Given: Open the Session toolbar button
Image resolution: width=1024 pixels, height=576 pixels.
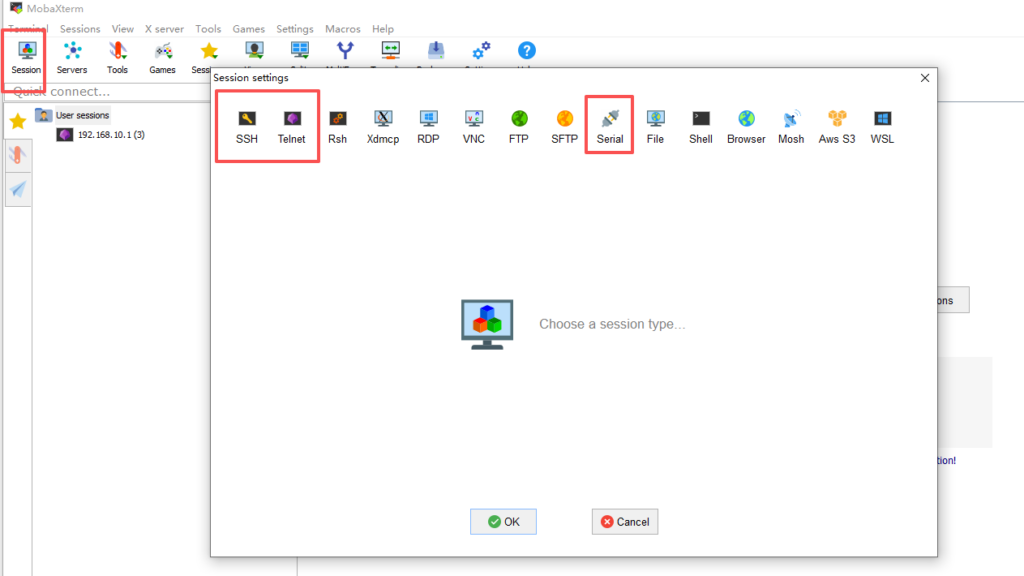Looking at the screenshot, I should pyautogui.click(x=26, y=58).
